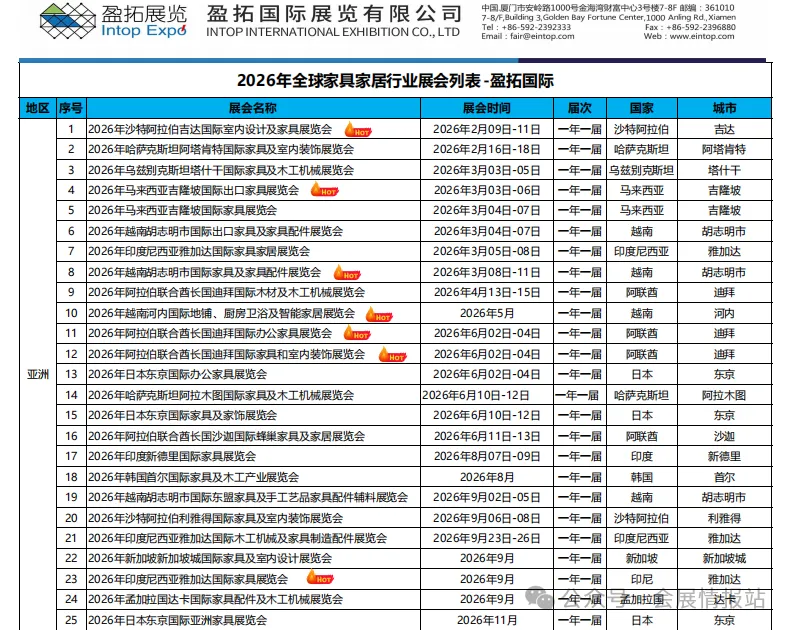Click the date 2026年2月16日-18日
Screen dimensions: 791x630
[486, 150]
